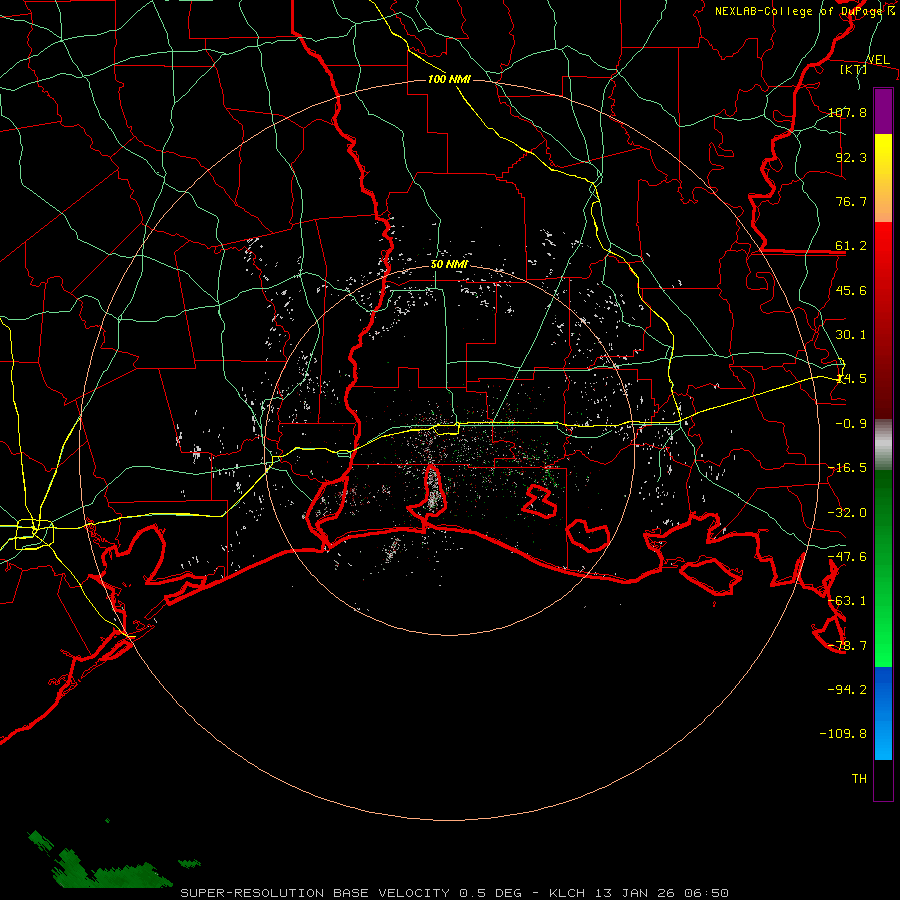
Task: Click the 30.1 legend value
Action: point(851,335)
